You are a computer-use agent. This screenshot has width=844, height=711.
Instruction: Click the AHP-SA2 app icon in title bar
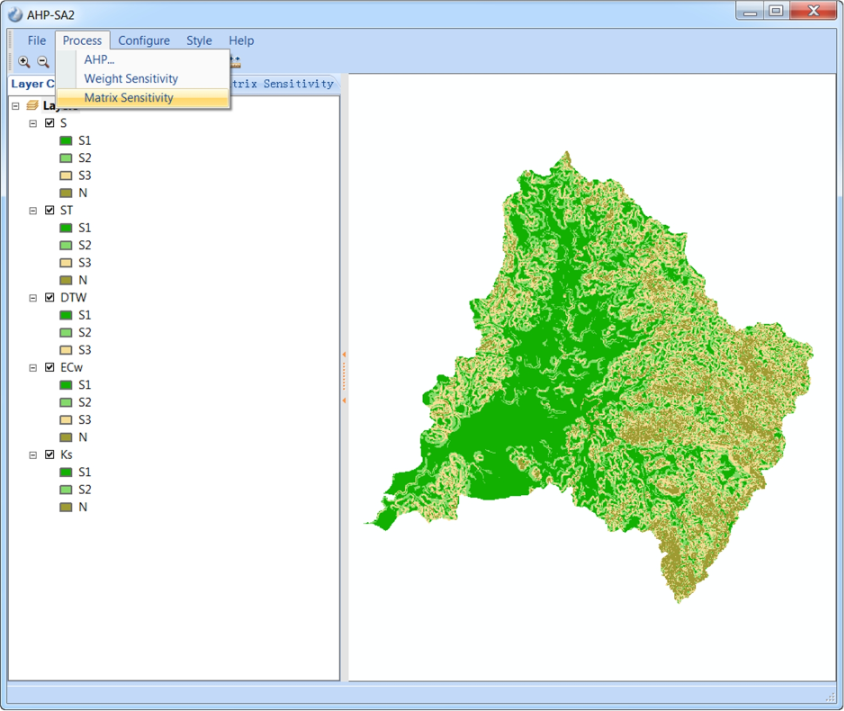pos(15,13)
